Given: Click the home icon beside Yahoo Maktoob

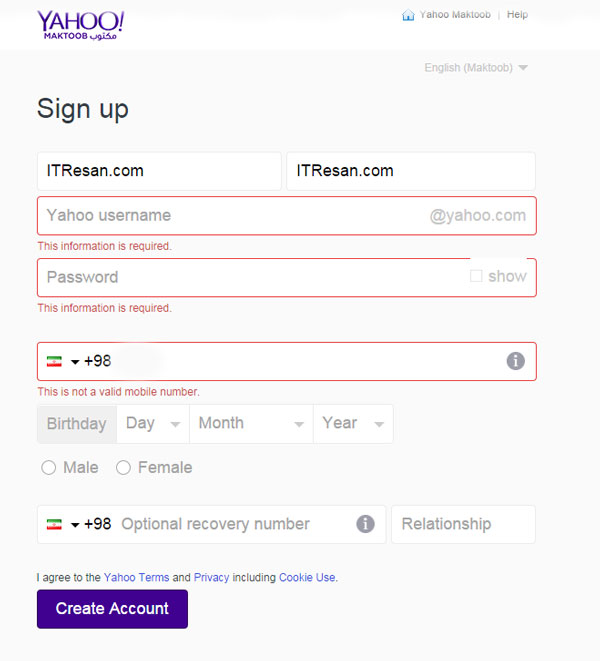Looking at the screenshot, I should [x=408, y=15].
